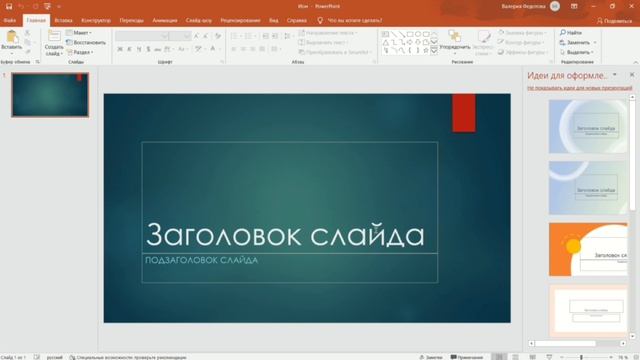Screen dimensions: 640x360
Task: Click the Undo arrow in the title bar
Action: (21, 7)
